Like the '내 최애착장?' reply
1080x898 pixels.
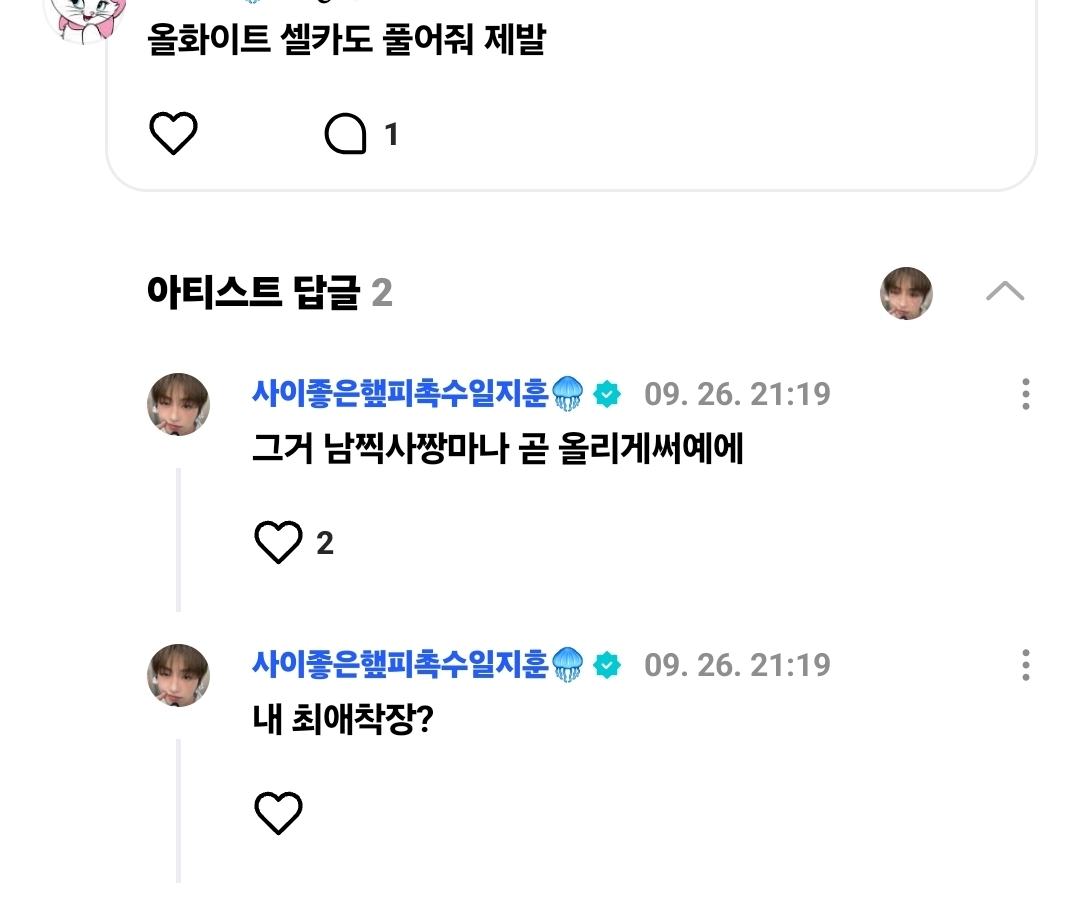coord(278,813)
